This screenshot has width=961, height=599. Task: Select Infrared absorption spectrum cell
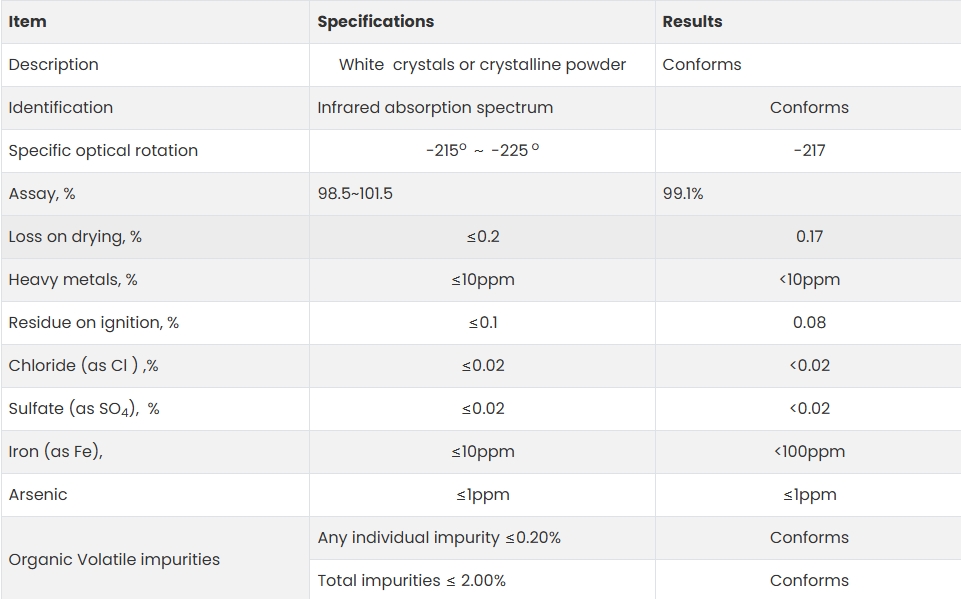point(435,107)
